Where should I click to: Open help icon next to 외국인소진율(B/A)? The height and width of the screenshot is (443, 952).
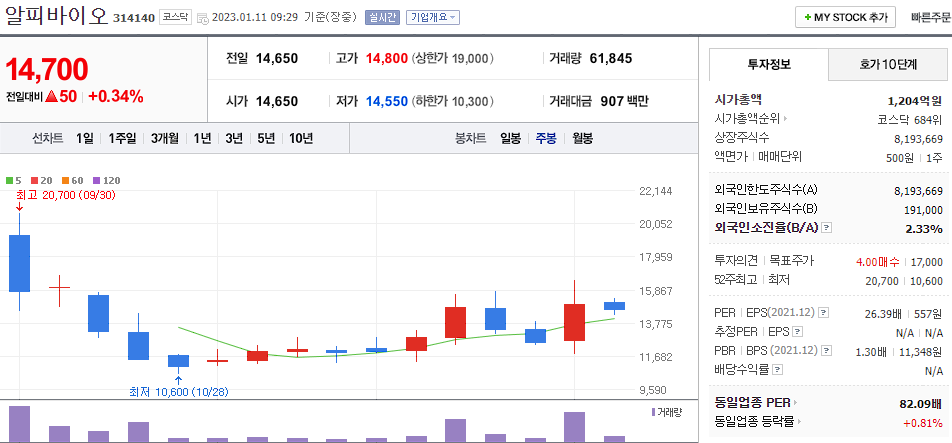point(826,228)
